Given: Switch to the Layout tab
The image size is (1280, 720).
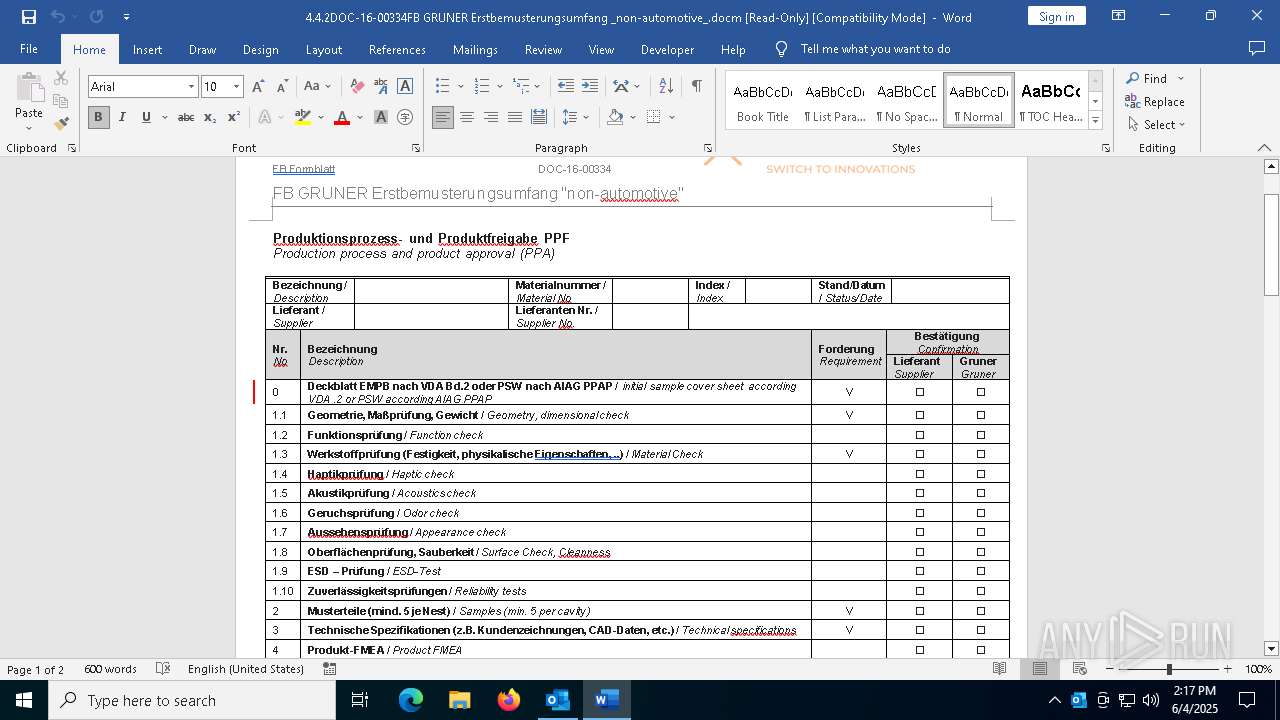Looking at the screenshot, I should pyautogui.click(x=323, y=49).
